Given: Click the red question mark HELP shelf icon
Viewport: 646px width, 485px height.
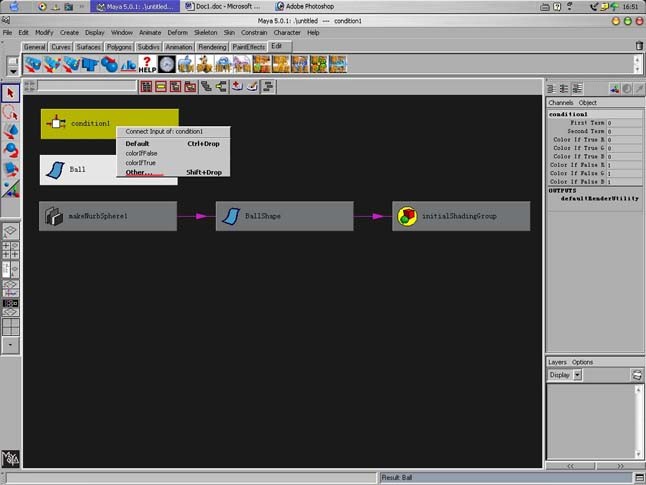Looking at the screenshot, I should pos(147,64).
